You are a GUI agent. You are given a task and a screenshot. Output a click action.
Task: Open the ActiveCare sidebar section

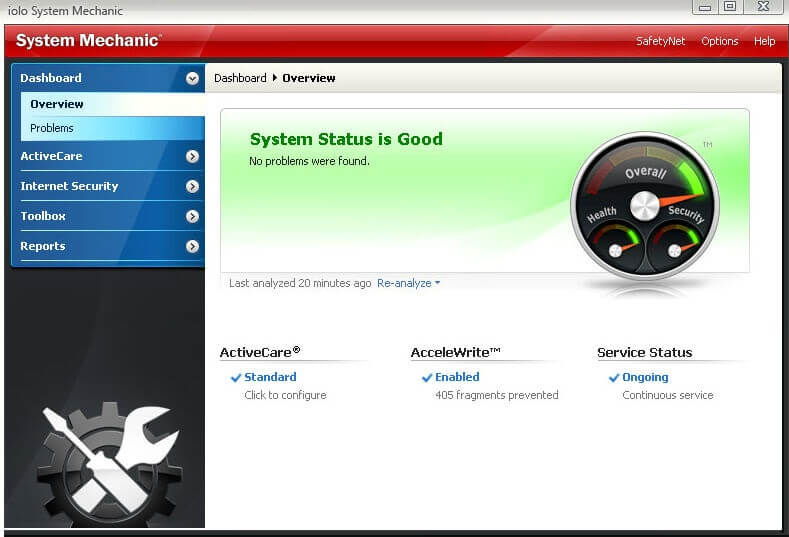pyautogui.click(x=108, y=156)
